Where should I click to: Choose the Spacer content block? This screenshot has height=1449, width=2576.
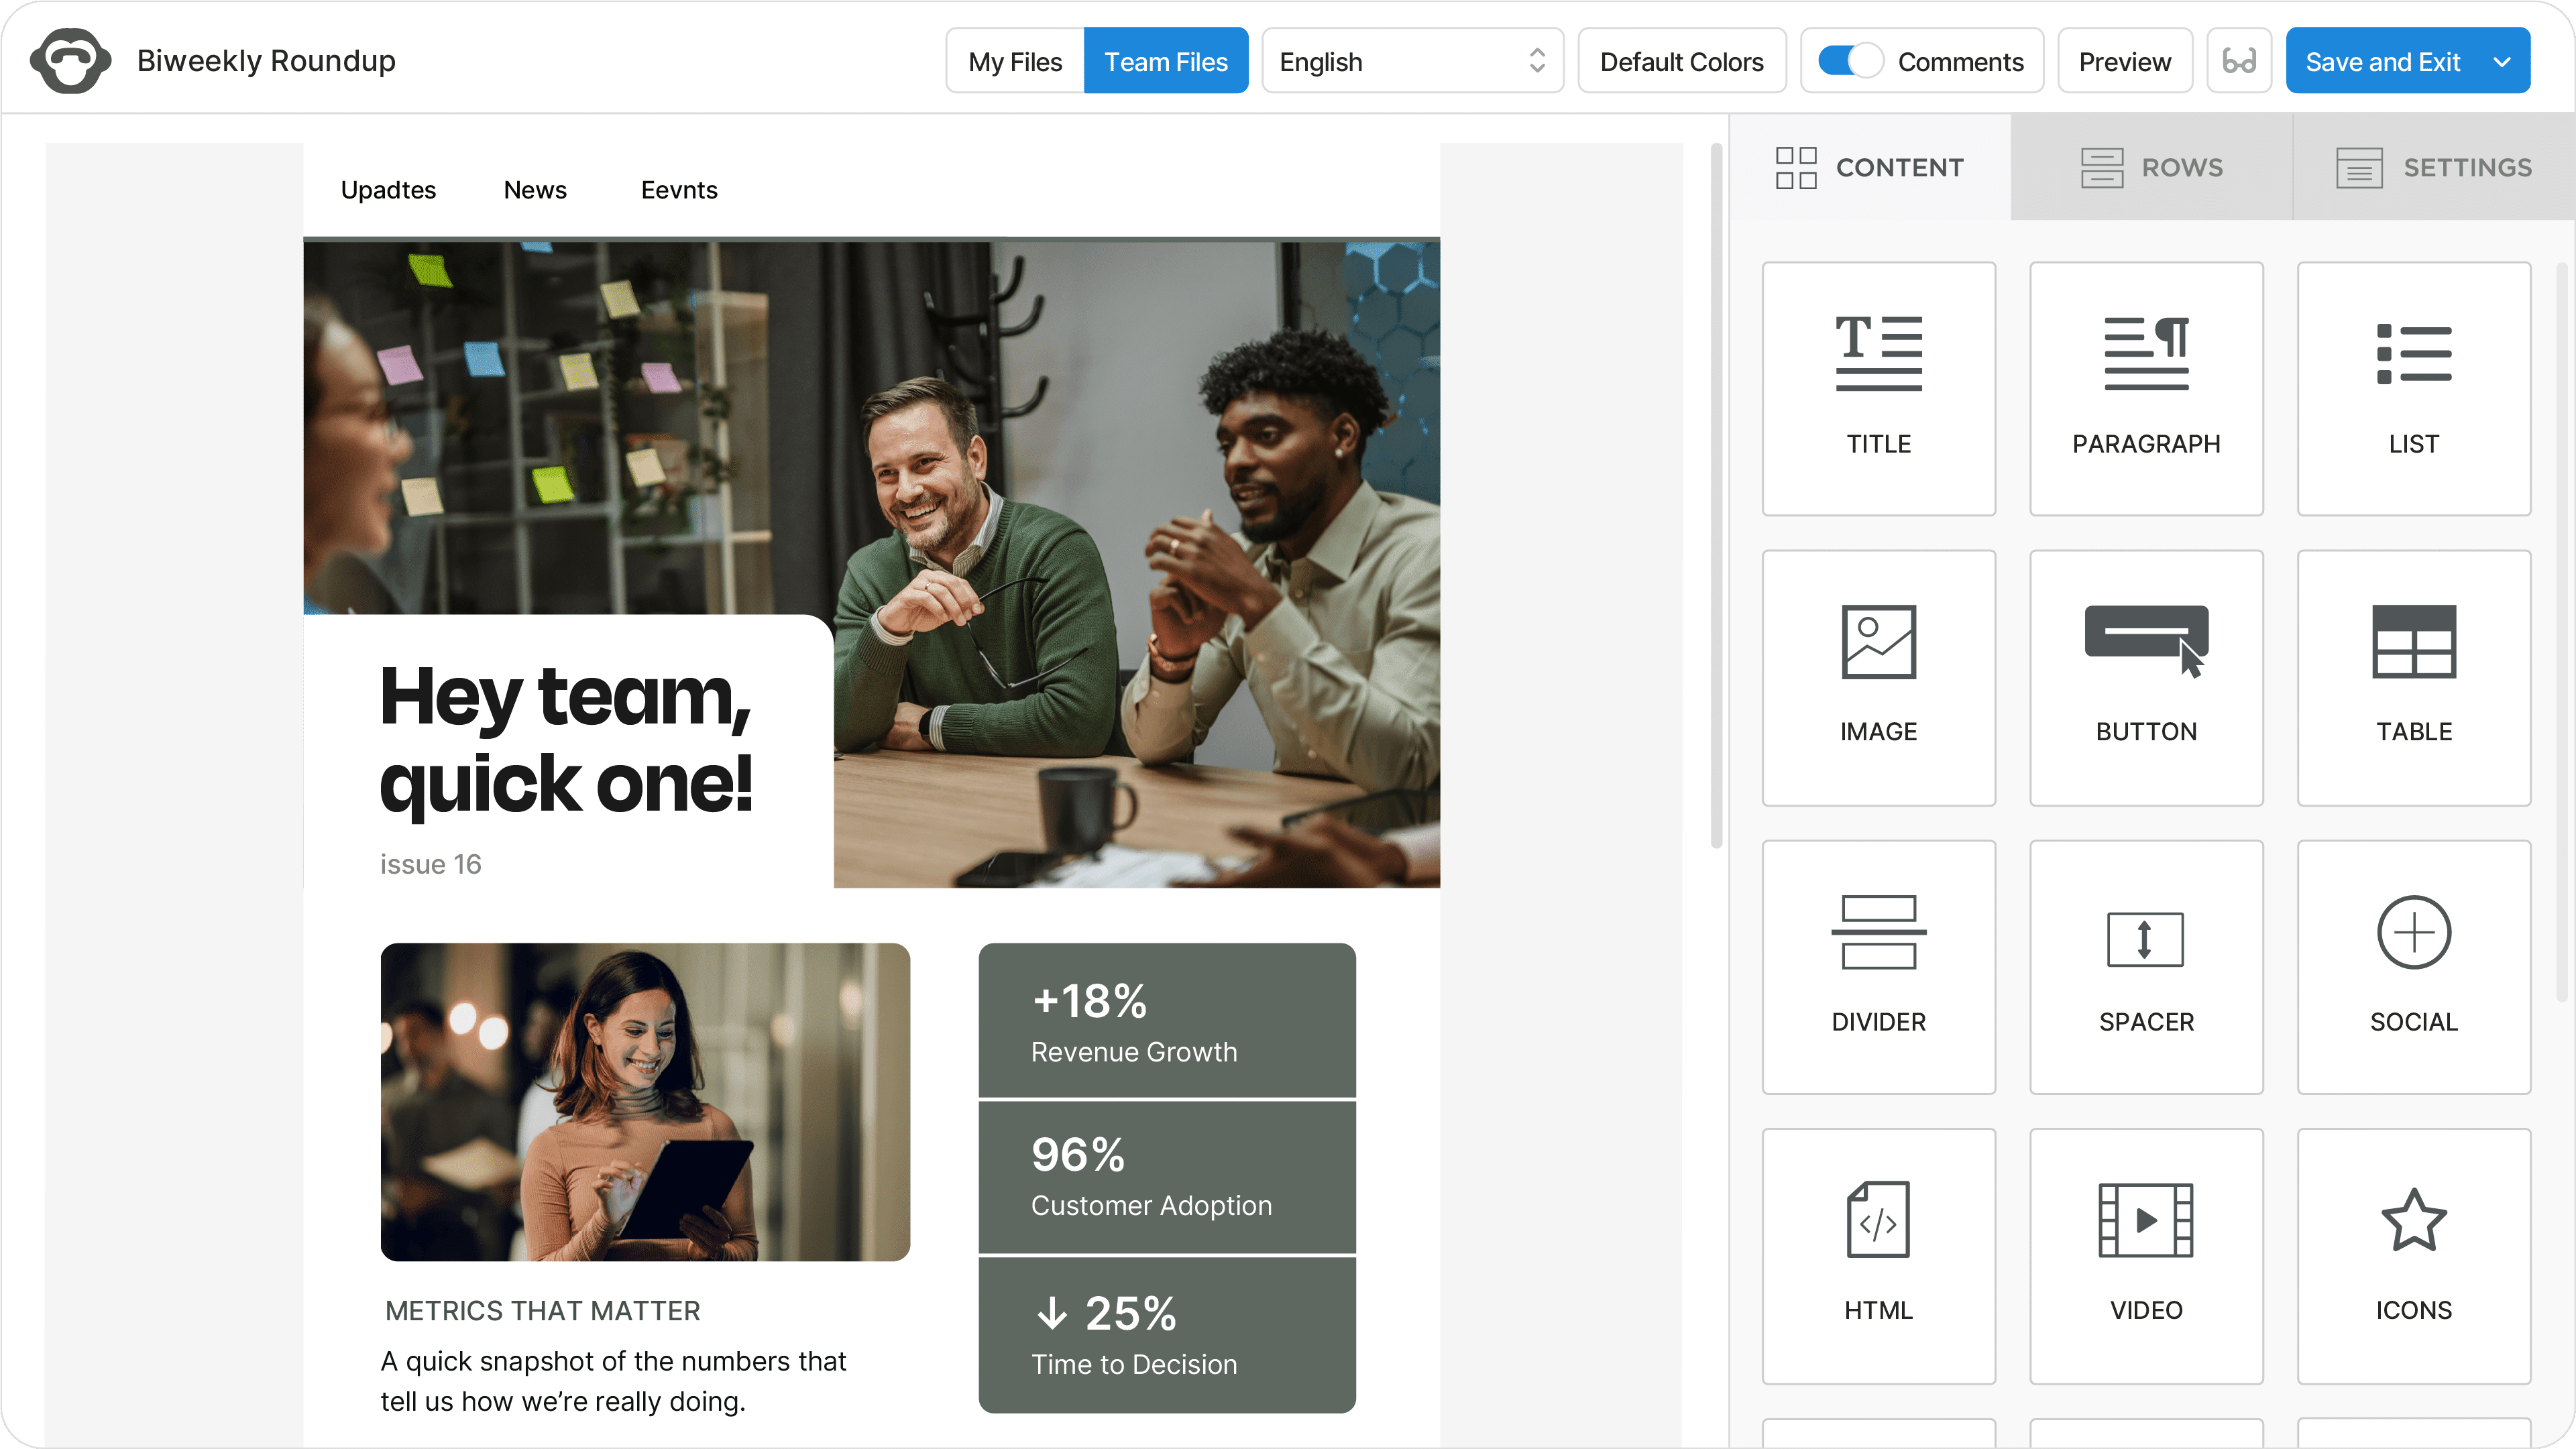(x=2146, y=966)
